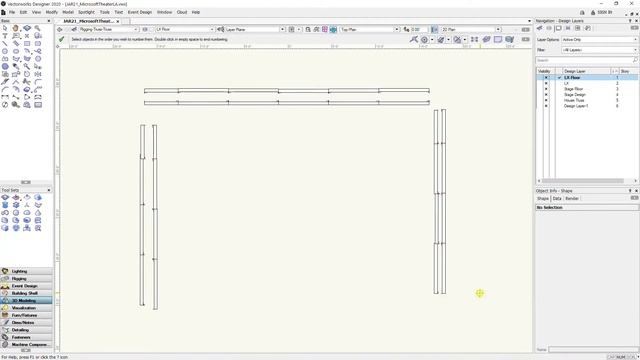Viewport: 640px width, 360px height.
Task: Click the object snap target icon
Action: (x=424, y=40)
